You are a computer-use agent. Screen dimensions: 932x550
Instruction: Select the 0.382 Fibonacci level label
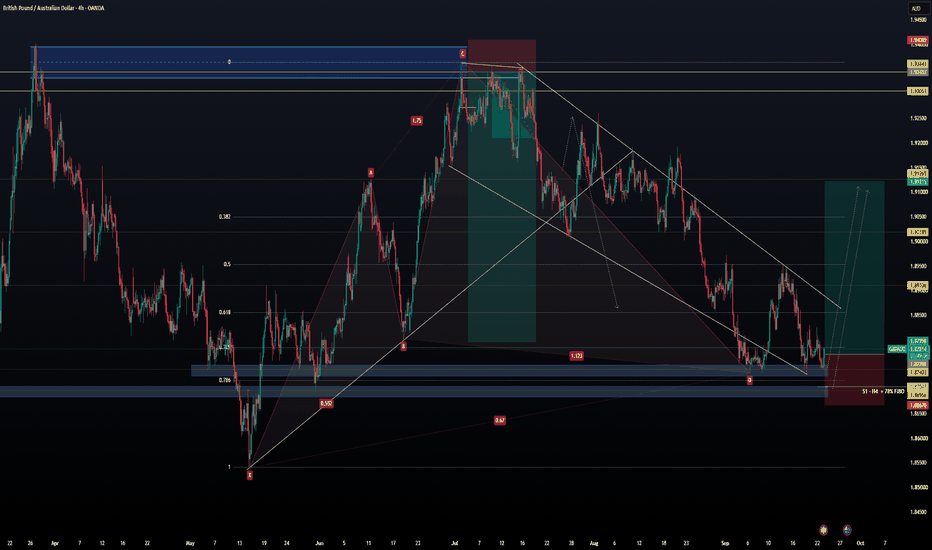[x=225, y=217]
